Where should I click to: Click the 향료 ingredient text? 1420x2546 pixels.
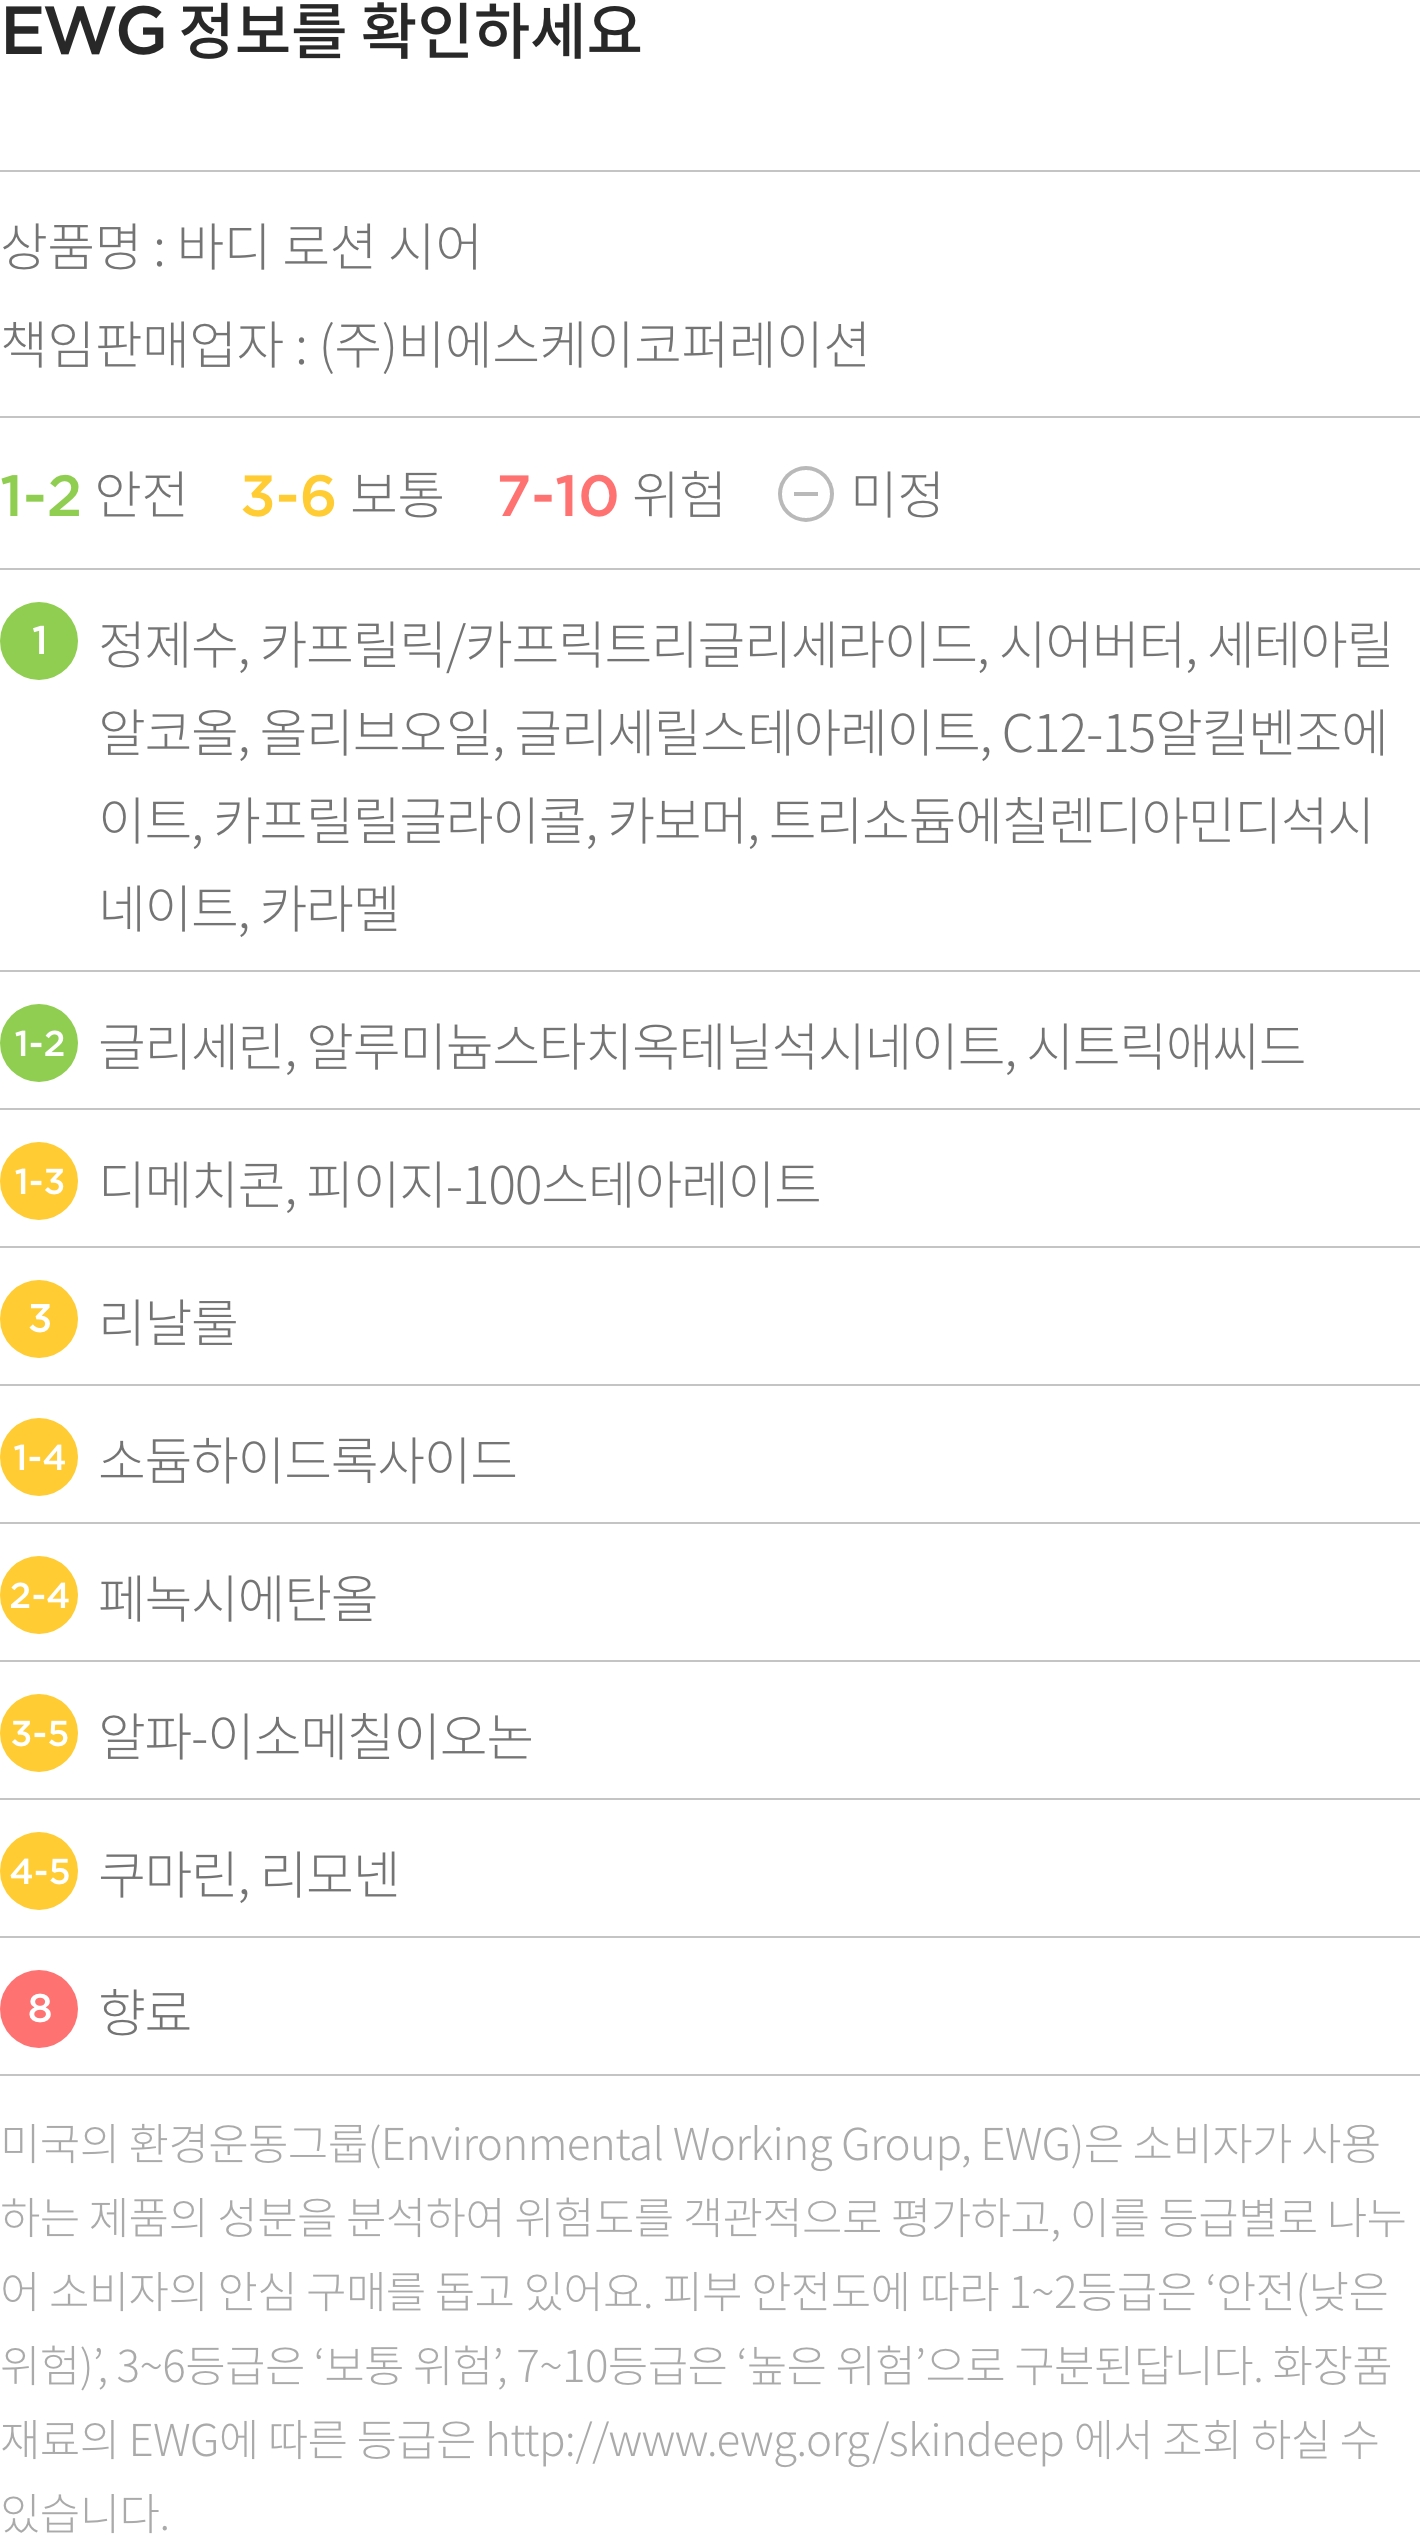(x=145, y=2011)
